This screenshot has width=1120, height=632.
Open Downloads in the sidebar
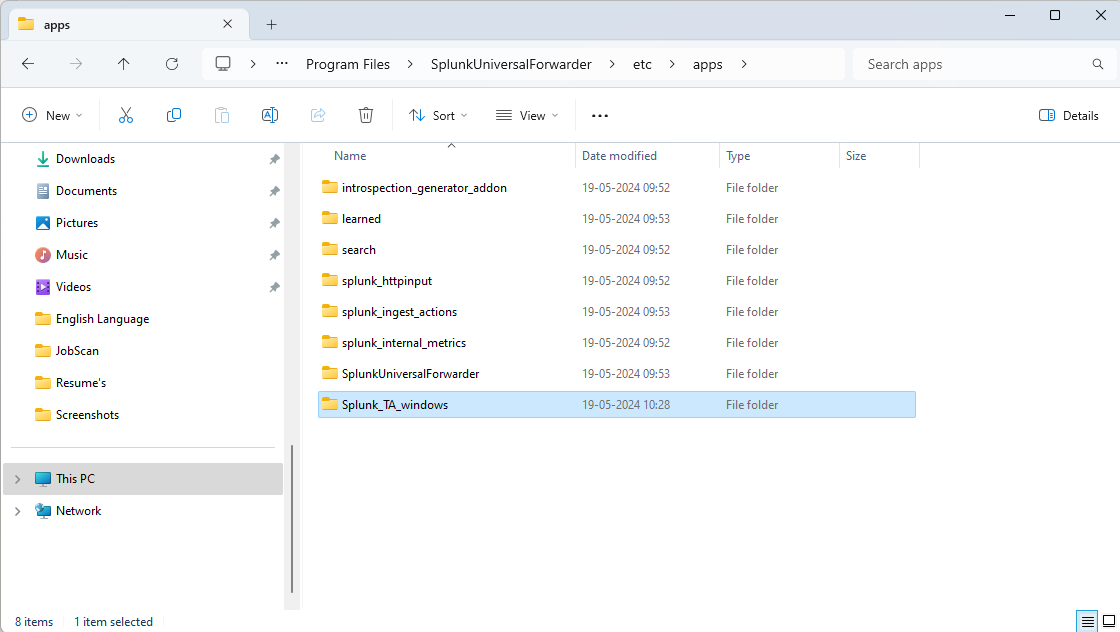coord(86,159)
